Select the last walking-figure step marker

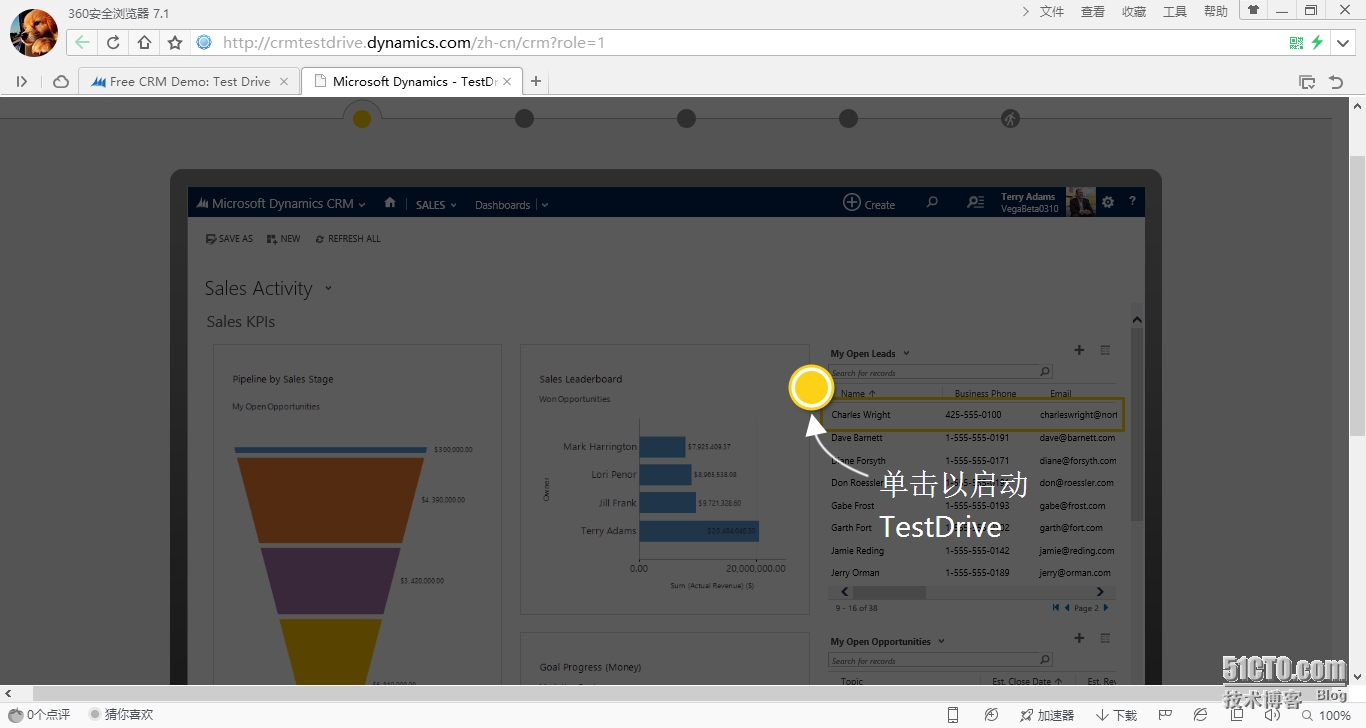pos(1010,119)
